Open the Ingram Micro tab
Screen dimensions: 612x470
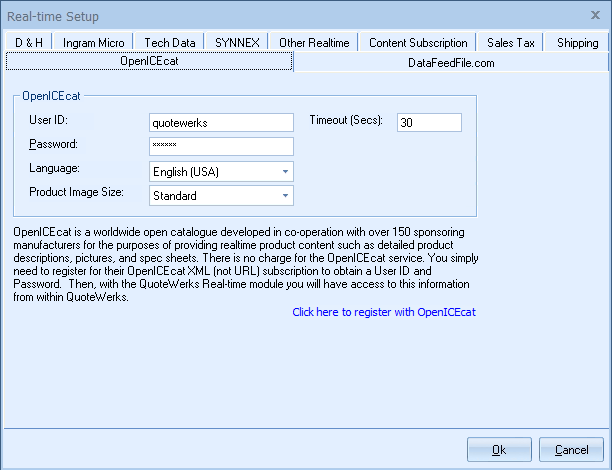(x=93, y=42)
